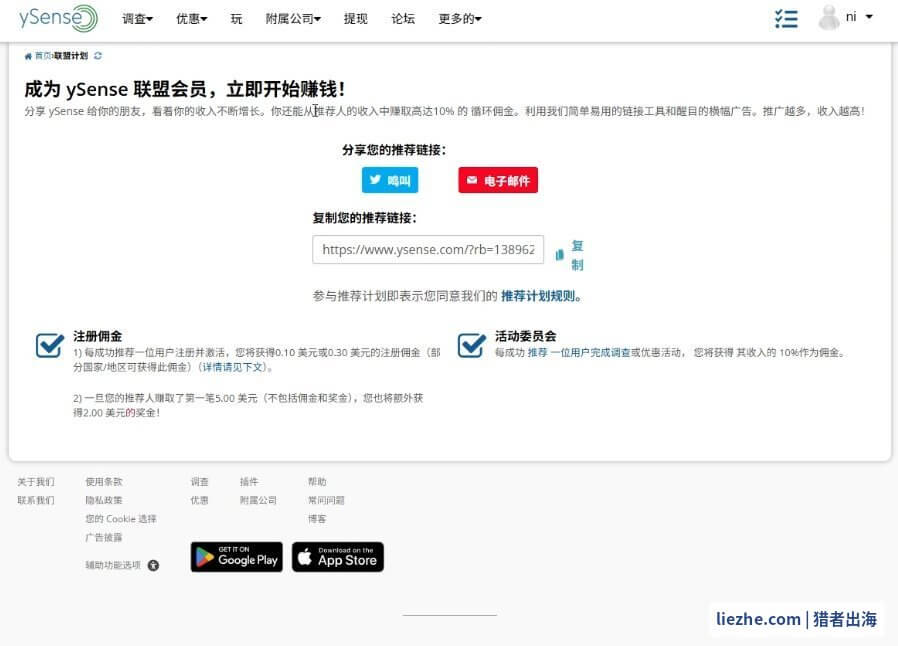The height and width of the screenshot is (646, 898).
Task: Open 帮助 footer link
Action: pos(317,482)
